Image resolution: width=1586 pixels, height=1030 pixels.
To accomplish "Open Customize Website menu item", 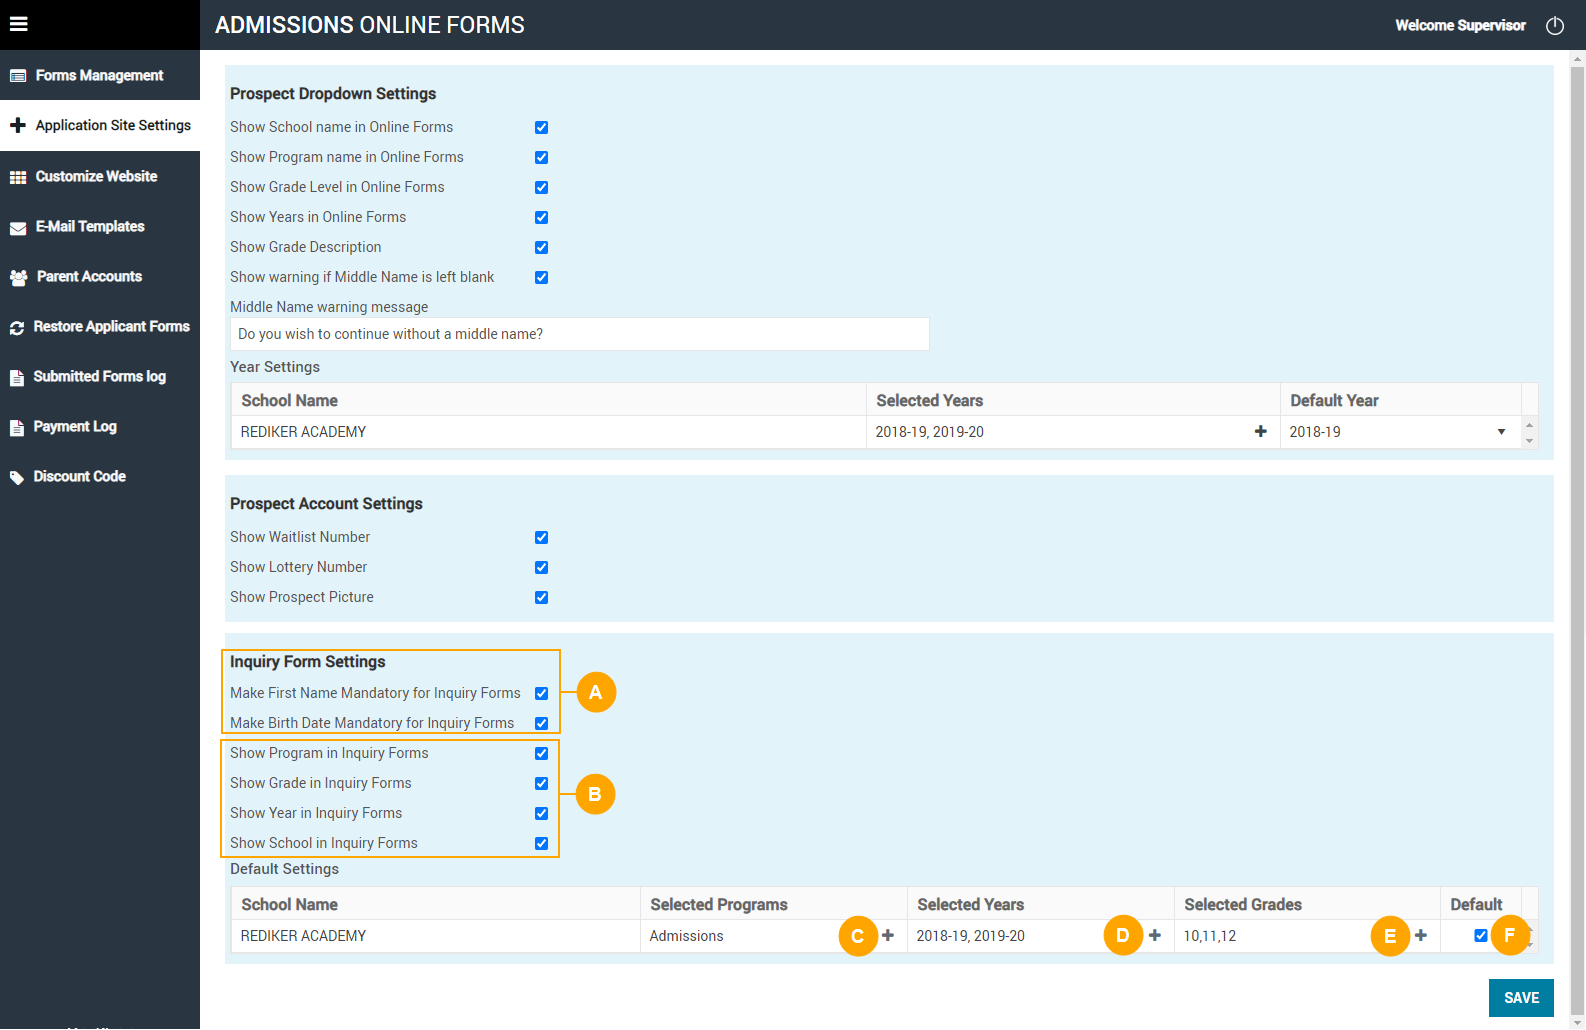I will coord(100,176).
